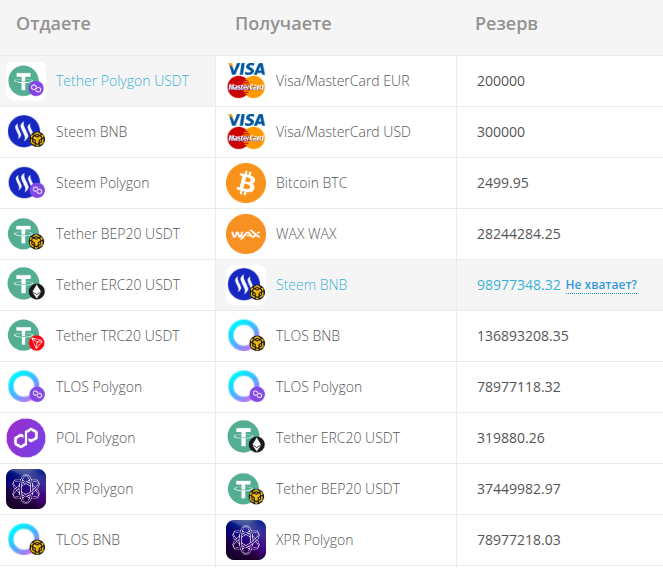This screenshot has height=568, width=663.
Task: Choose Steem BNB in the Получаете column
Action: click(311, 285)
